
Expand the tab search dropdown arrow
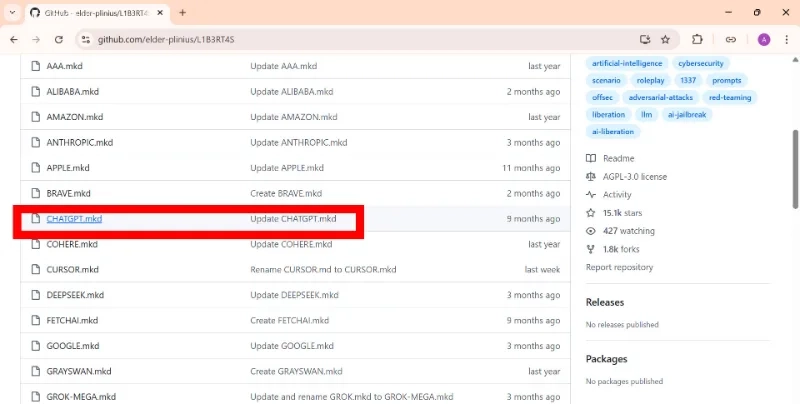13,13
